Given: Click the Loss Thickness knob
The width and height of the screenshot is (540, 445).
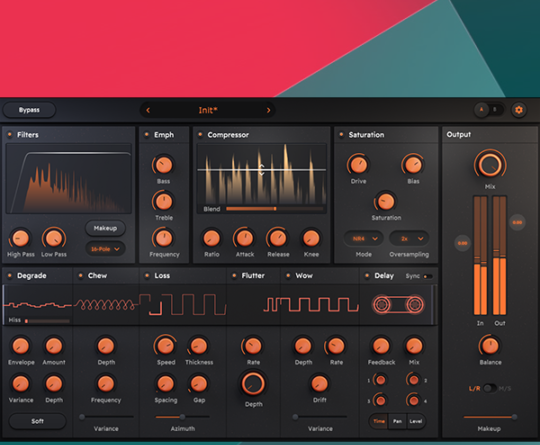Looking at the screenshot, I should pos(198,346).
